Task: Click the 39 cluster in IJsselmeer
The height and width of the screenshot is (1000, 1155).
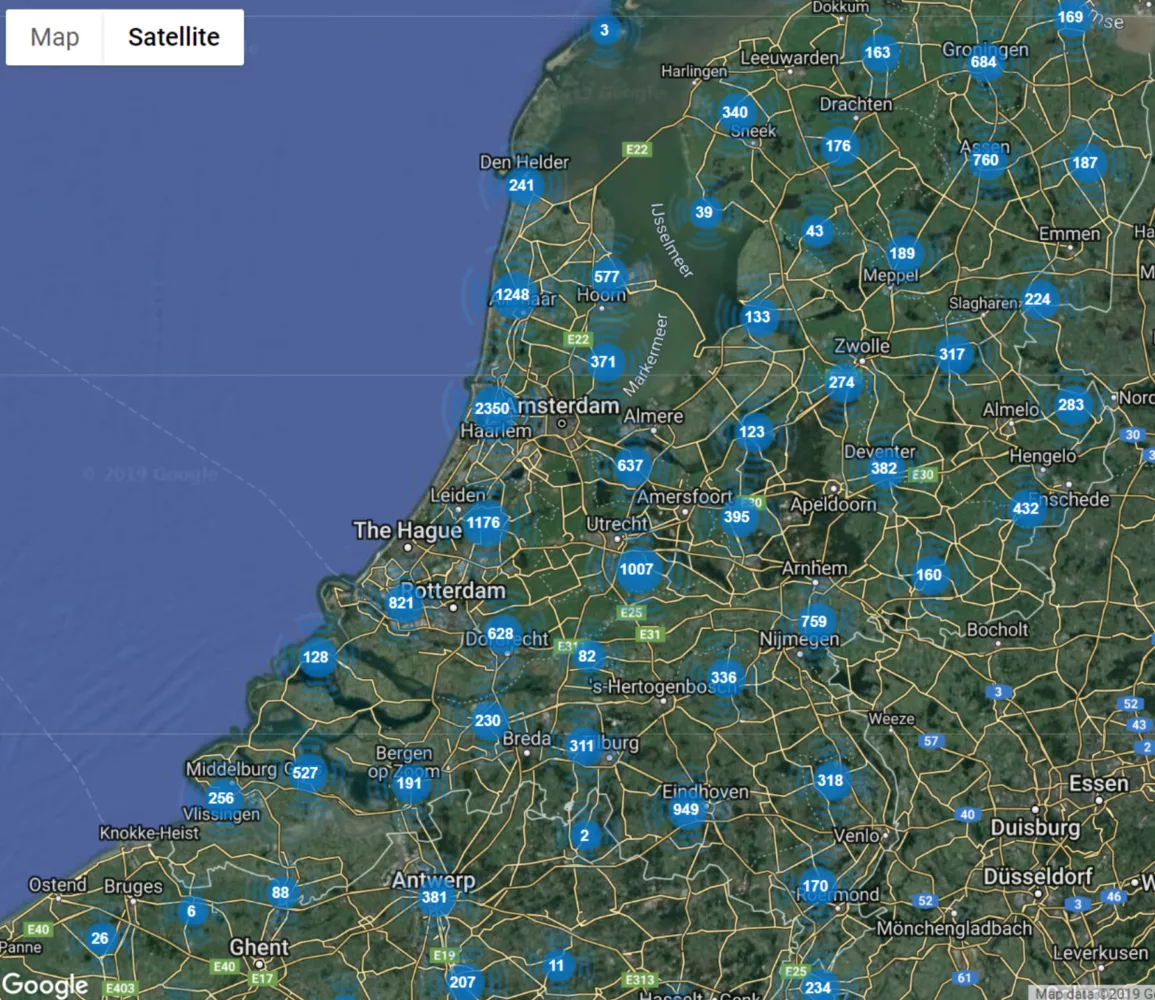Action: click(x=704, y=213)
